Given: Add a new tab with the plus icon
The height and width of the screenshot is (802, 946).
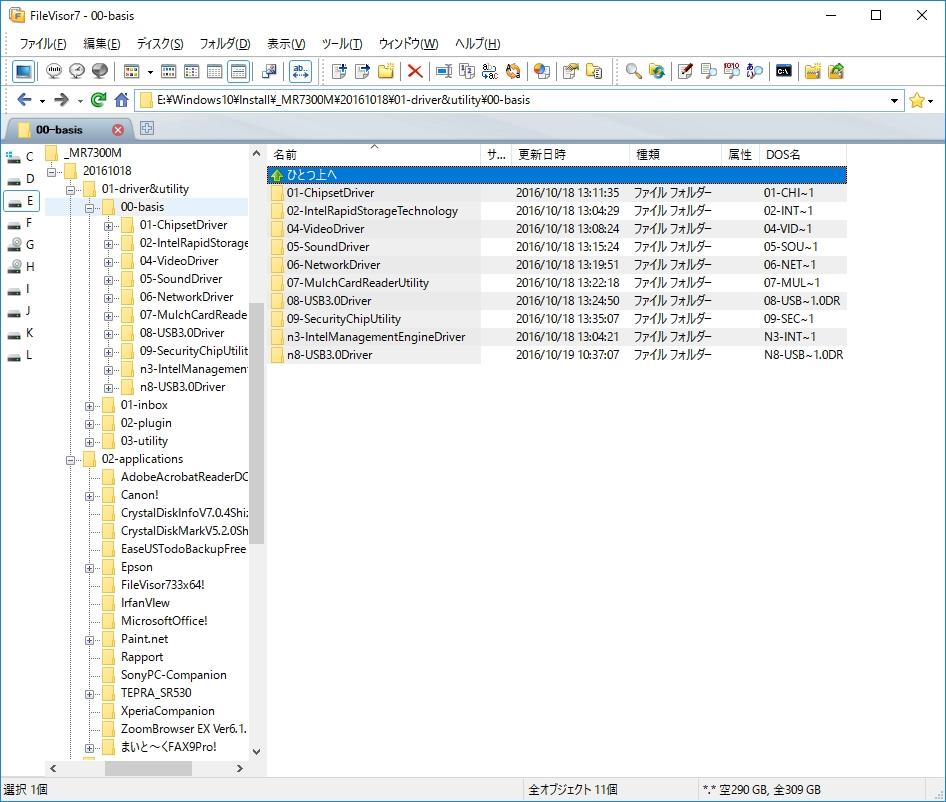Looking at the screenshot, I should pyautogui.click(x=147, y=128).
